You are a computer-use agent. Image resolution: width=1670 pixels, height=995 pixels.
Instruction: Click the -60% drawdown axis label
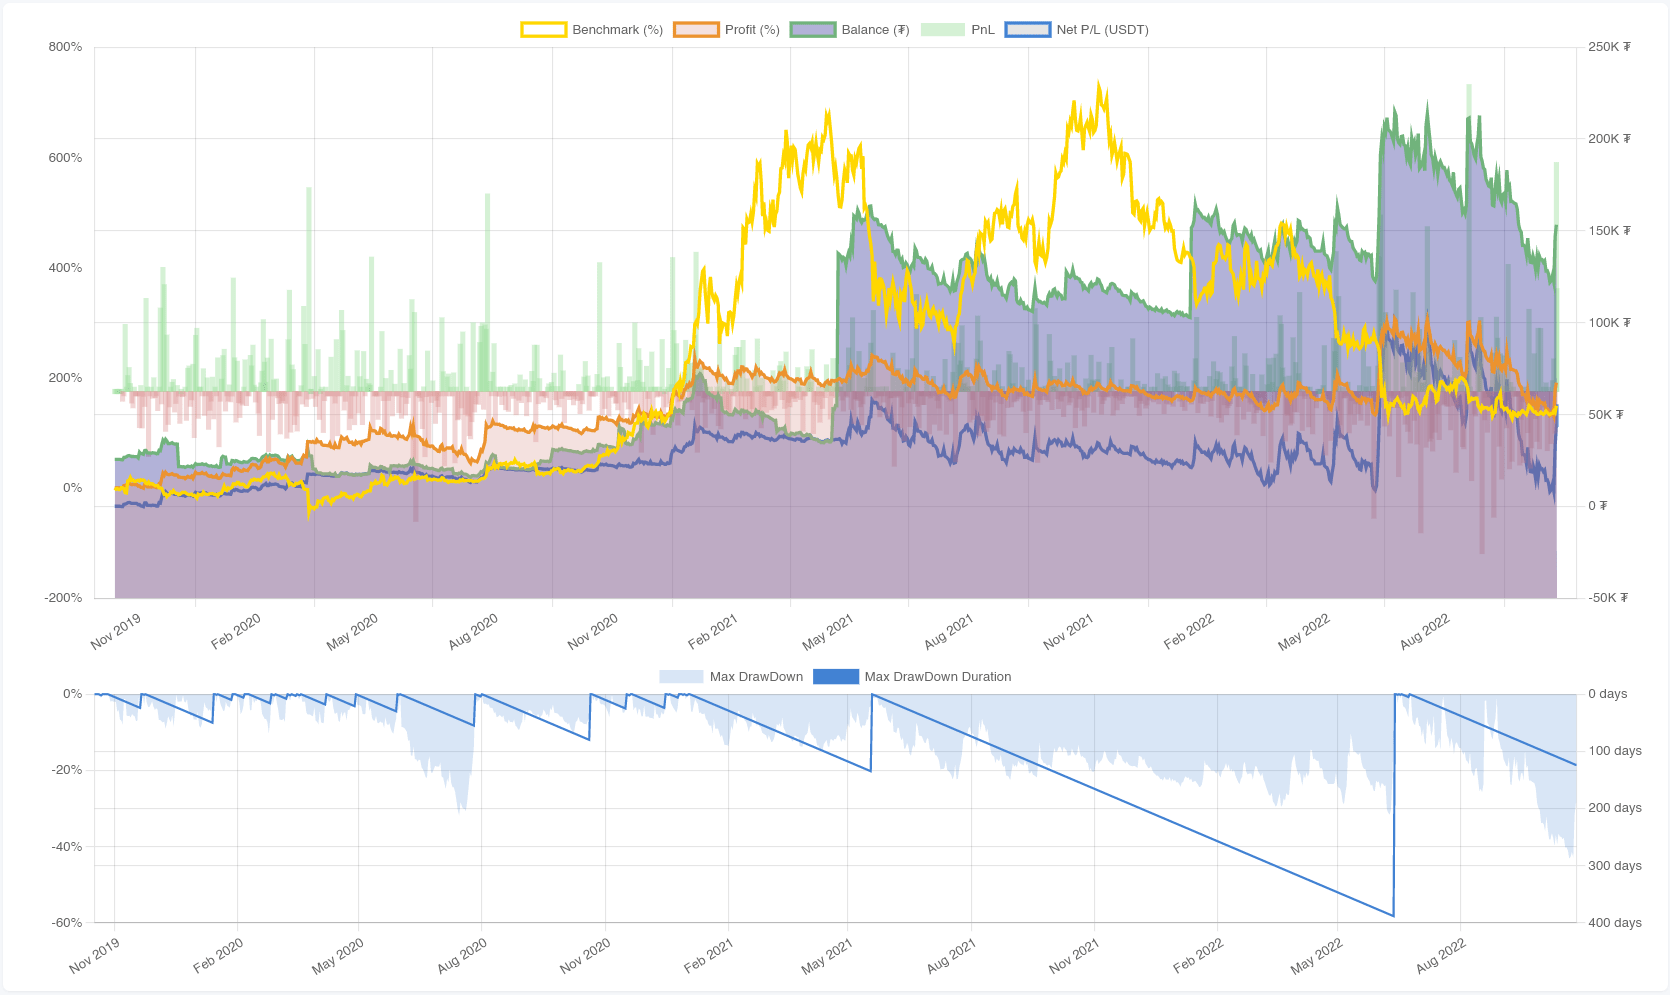pos(67,922)
